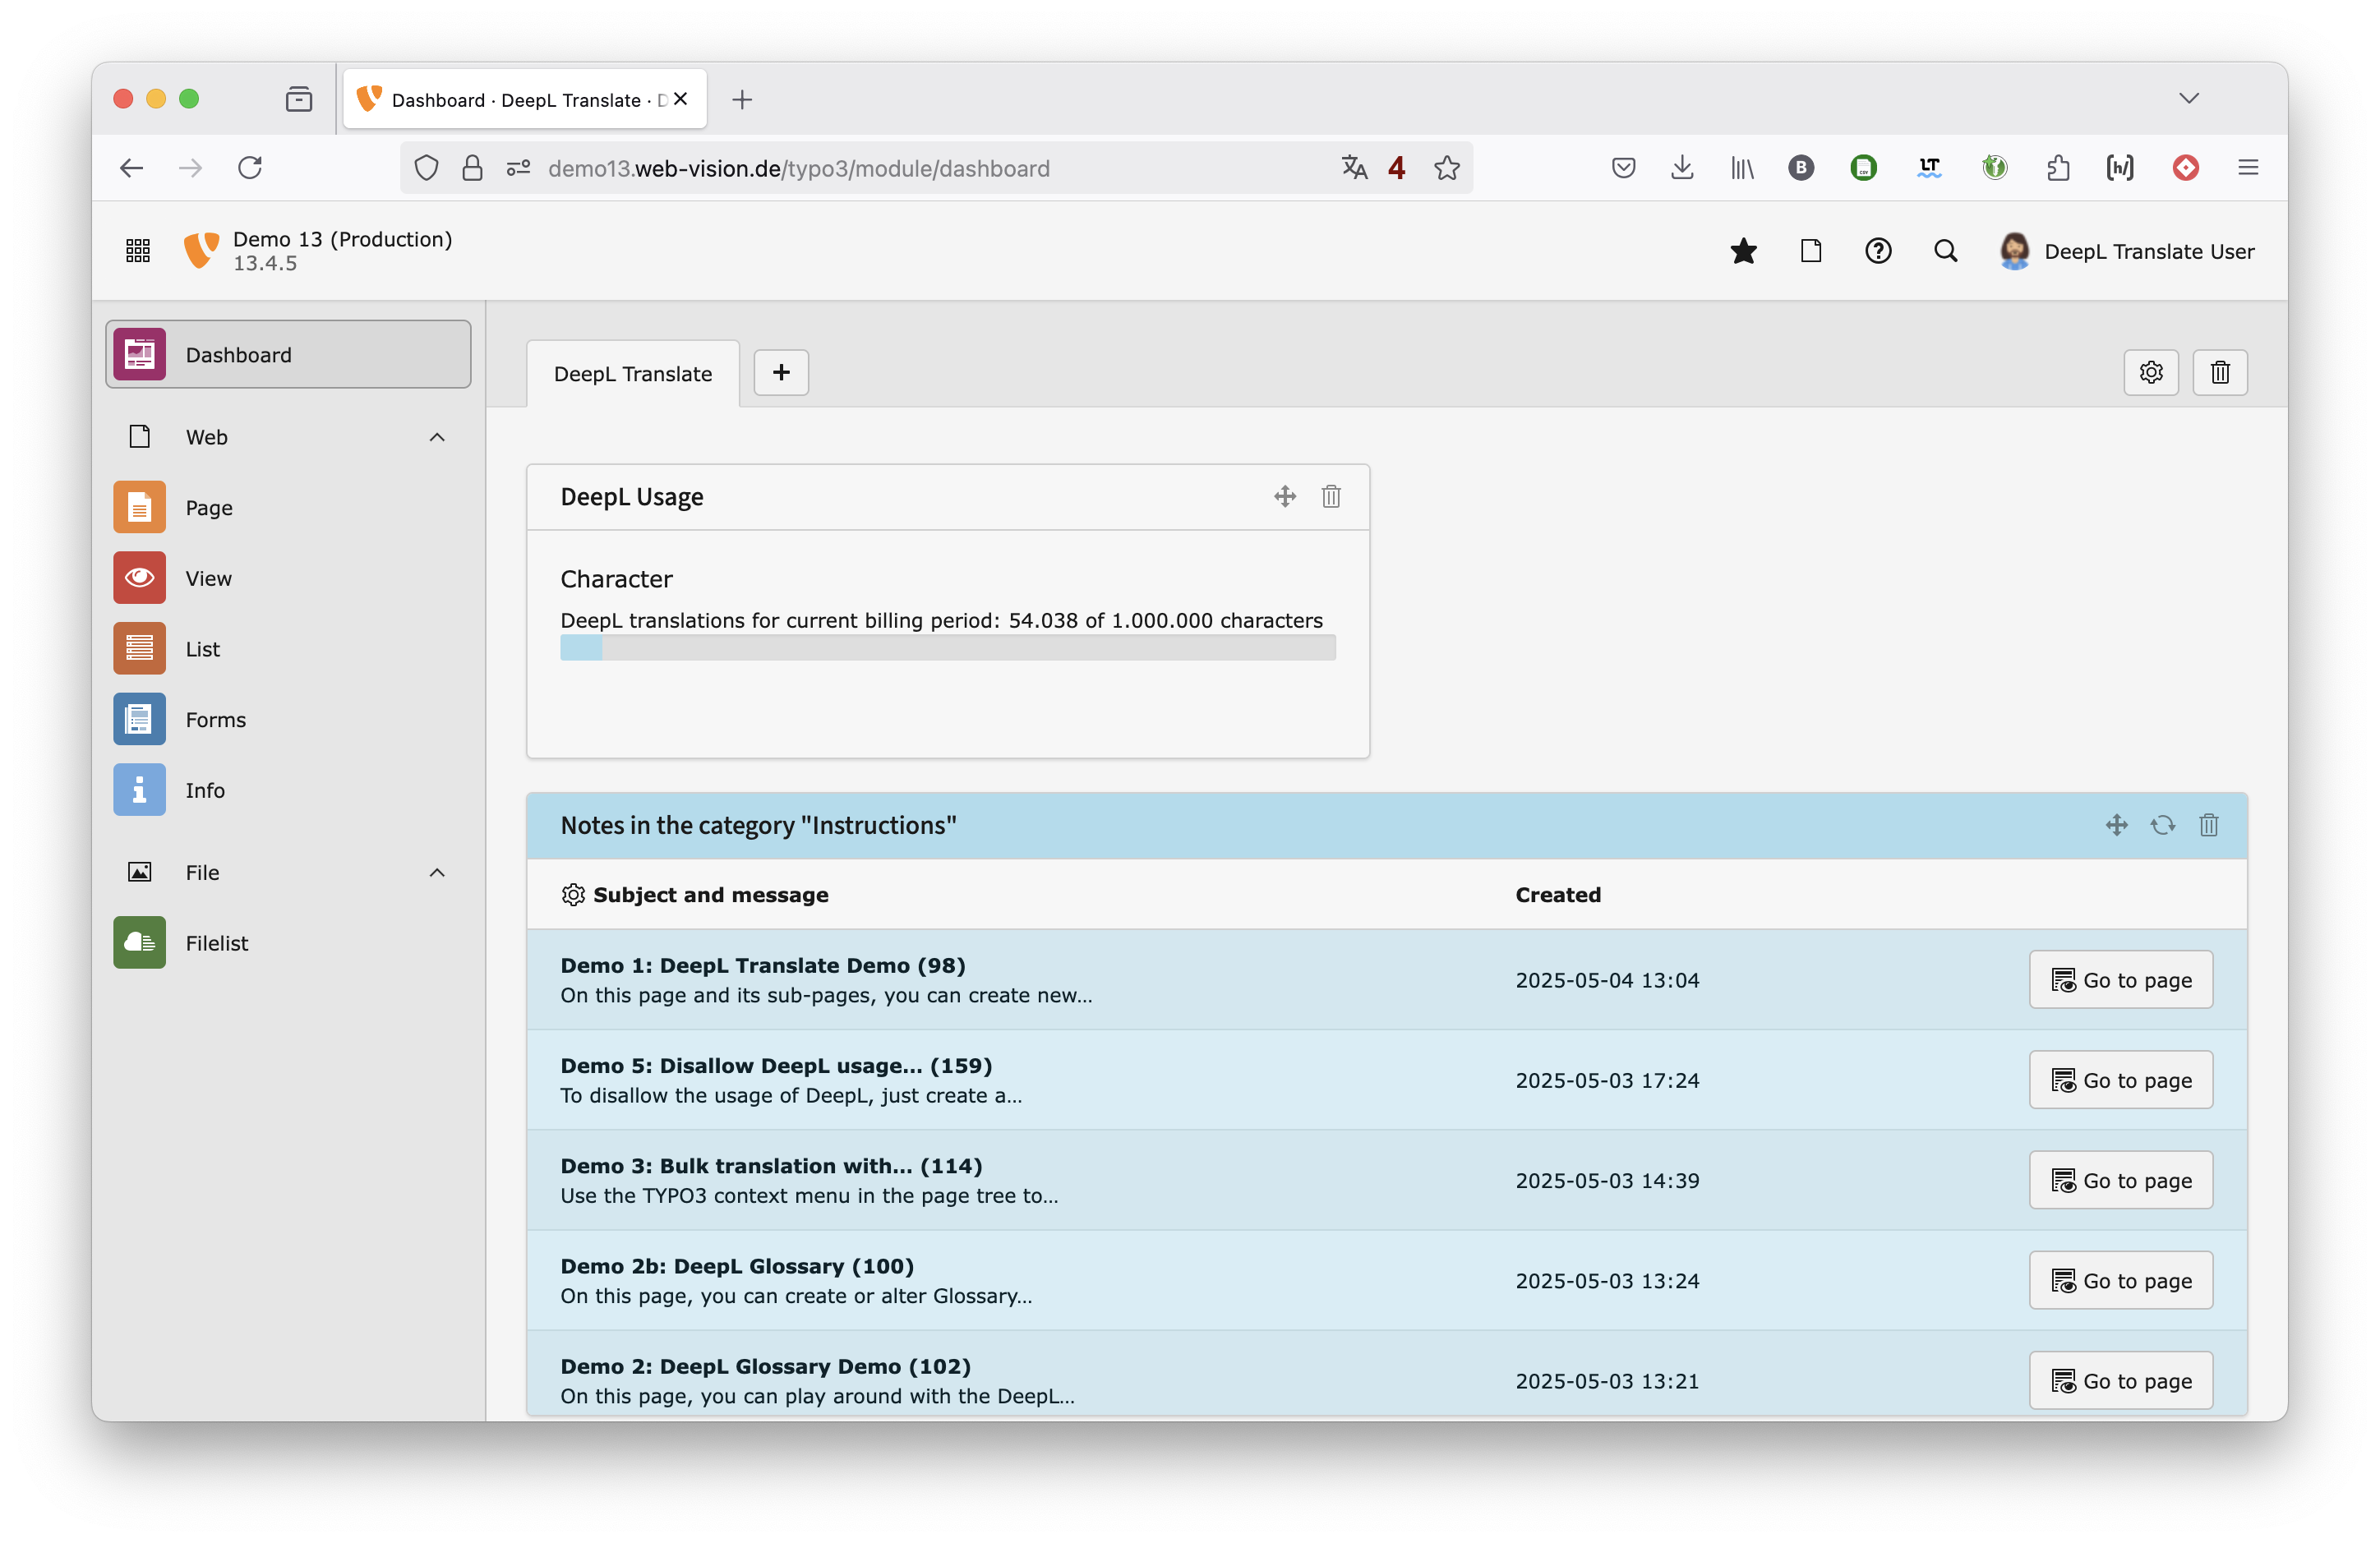Remove the DeepL Usage widget

(x=1331, y=497)
